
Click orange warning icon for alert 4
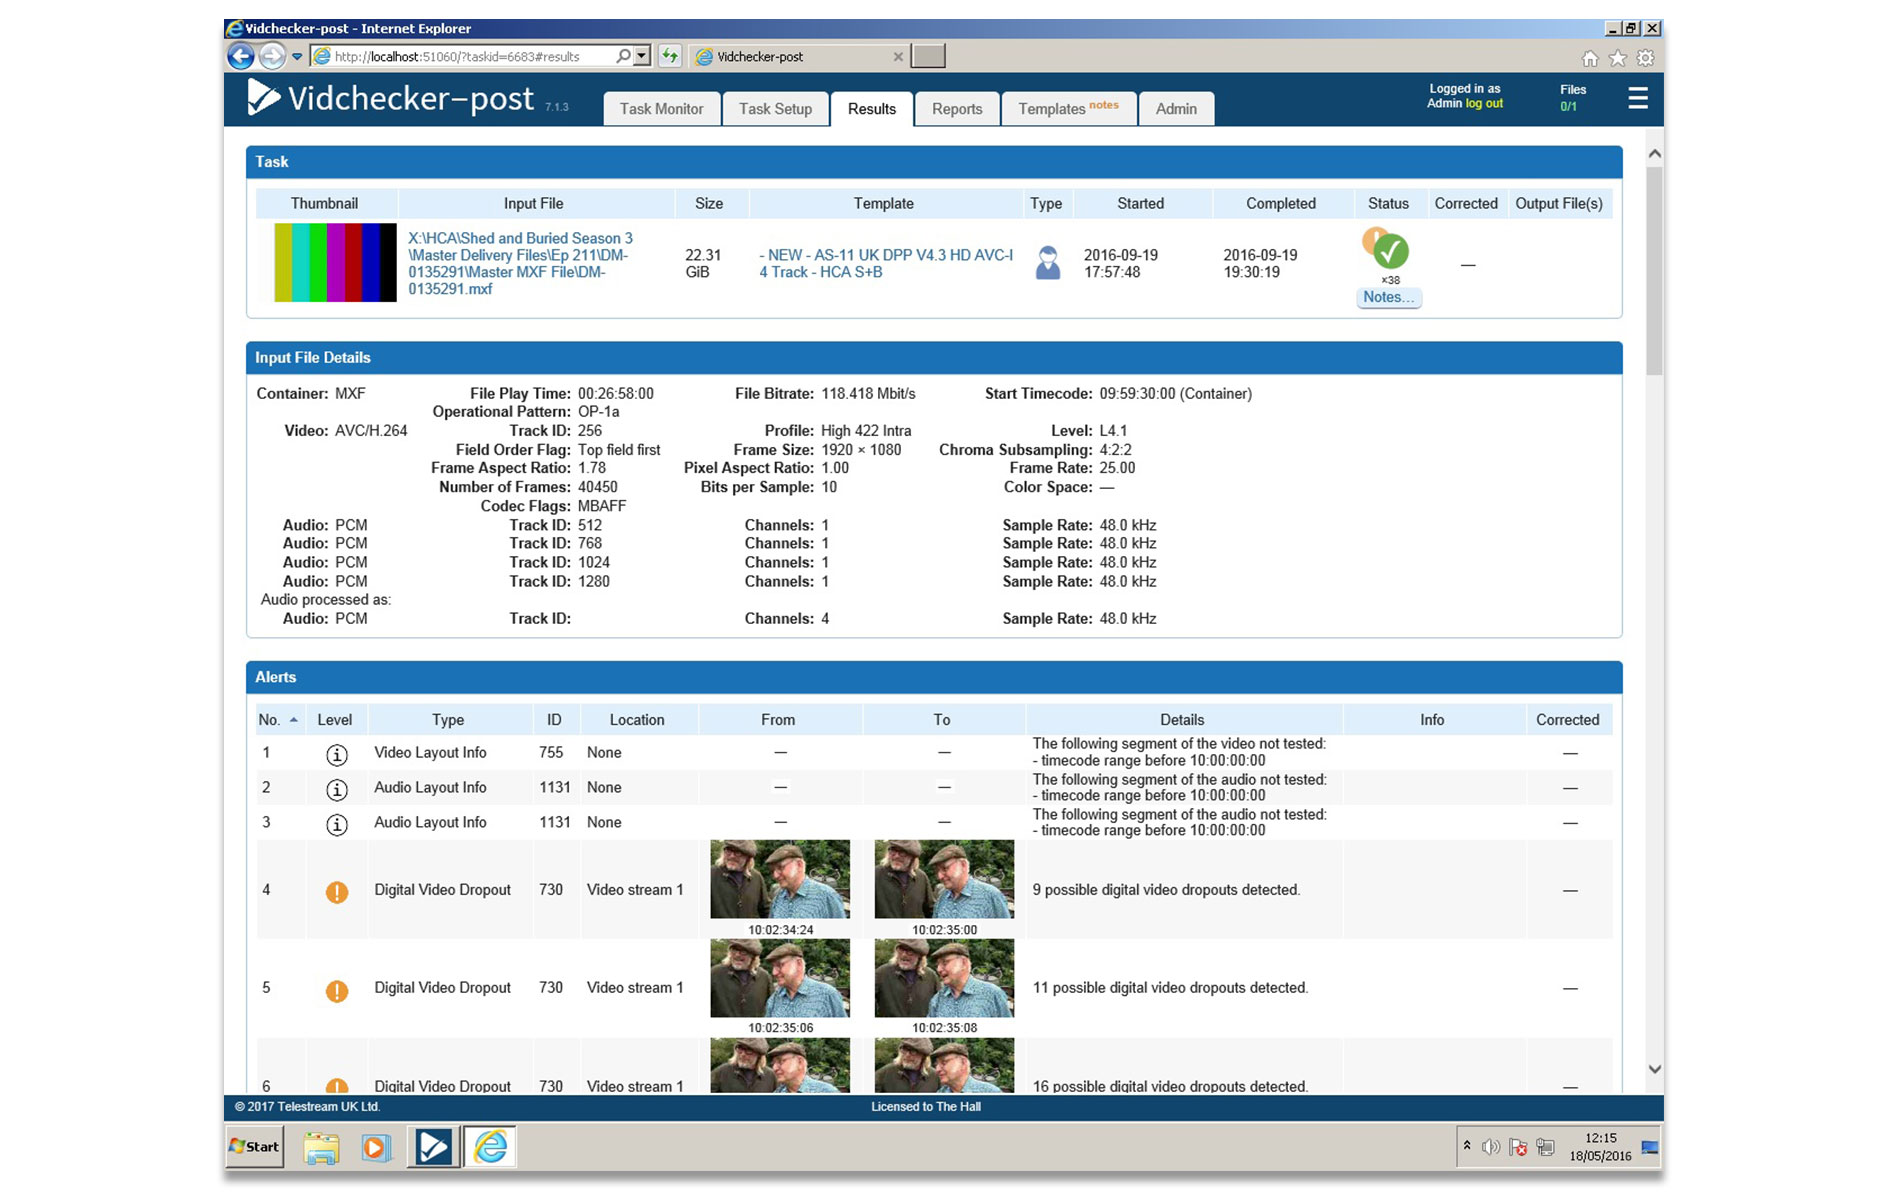337,891
